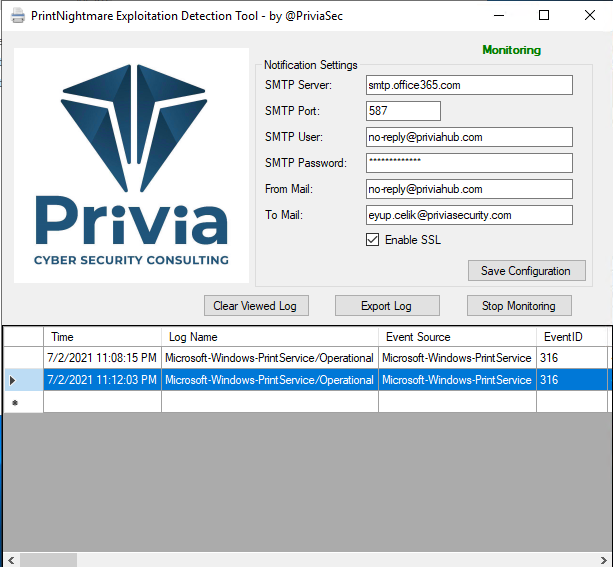Click the horizontal scrollbar thumb
Image resolution: width=613 pixels, height=567 pixels.
48,560
